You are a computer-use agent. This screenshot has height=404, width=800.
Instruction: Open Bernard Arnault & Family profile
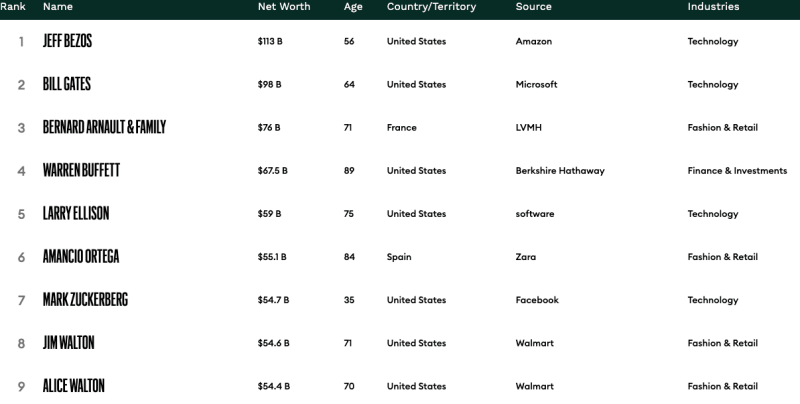click(104, 128)
